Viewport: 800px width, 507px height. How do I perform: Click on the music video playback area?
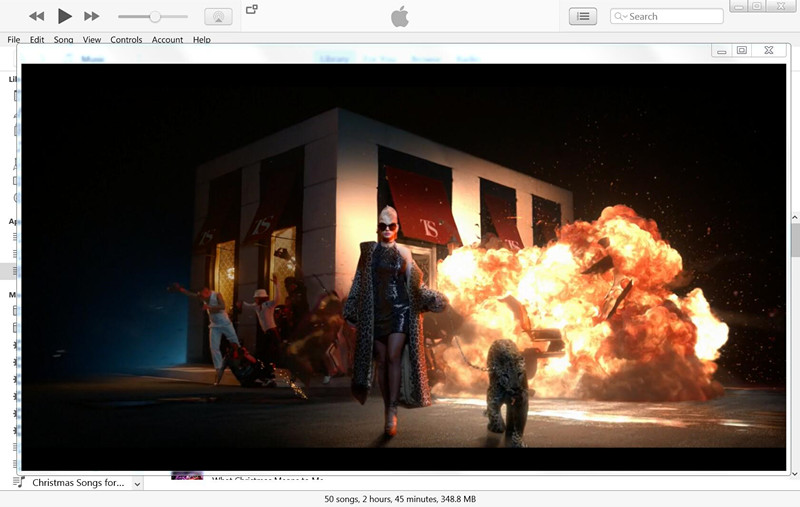[403, 267]
